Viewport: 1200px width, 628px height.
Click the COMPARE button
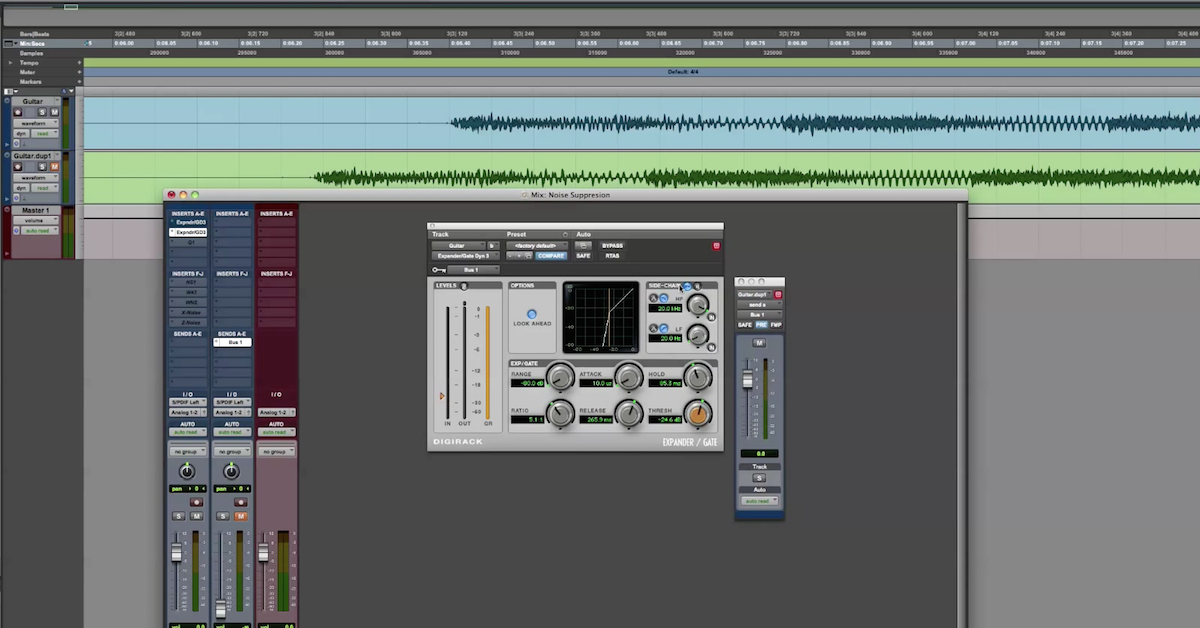pos(551,256)
